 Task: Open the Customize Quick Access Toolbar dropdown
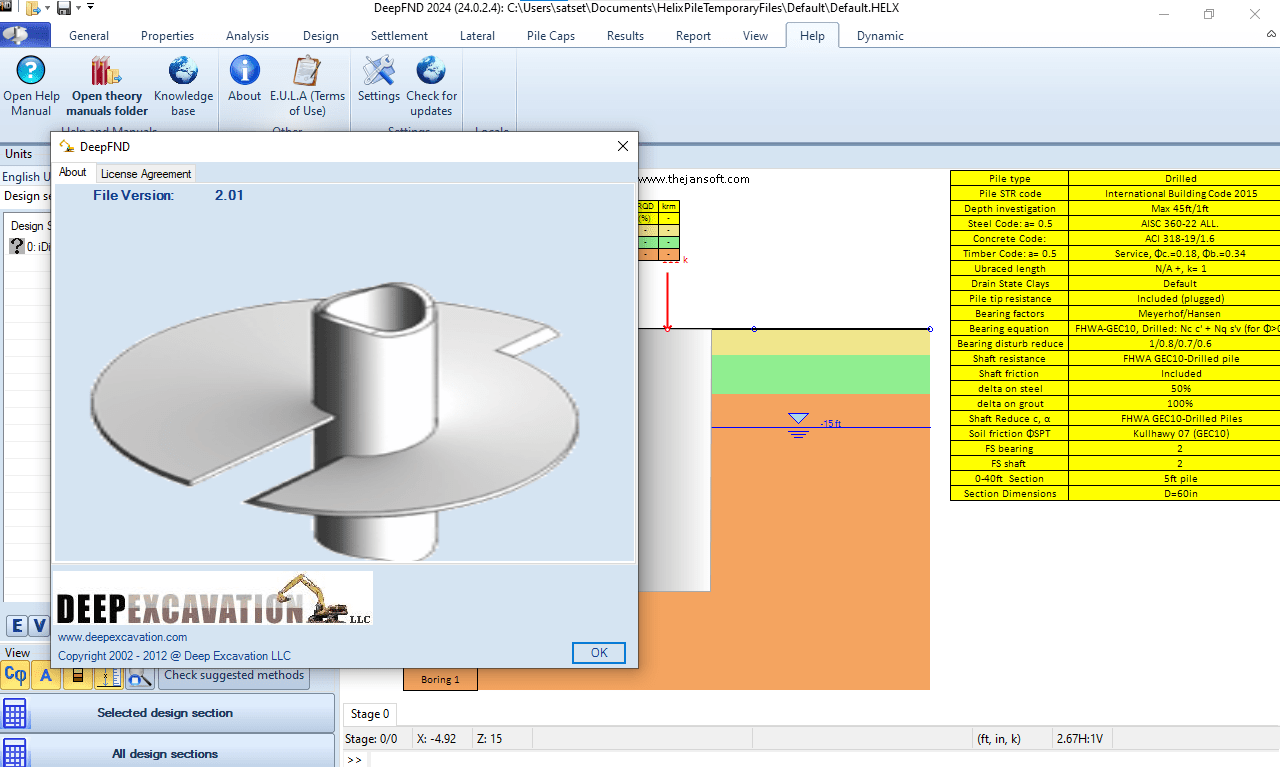point(90,8)
